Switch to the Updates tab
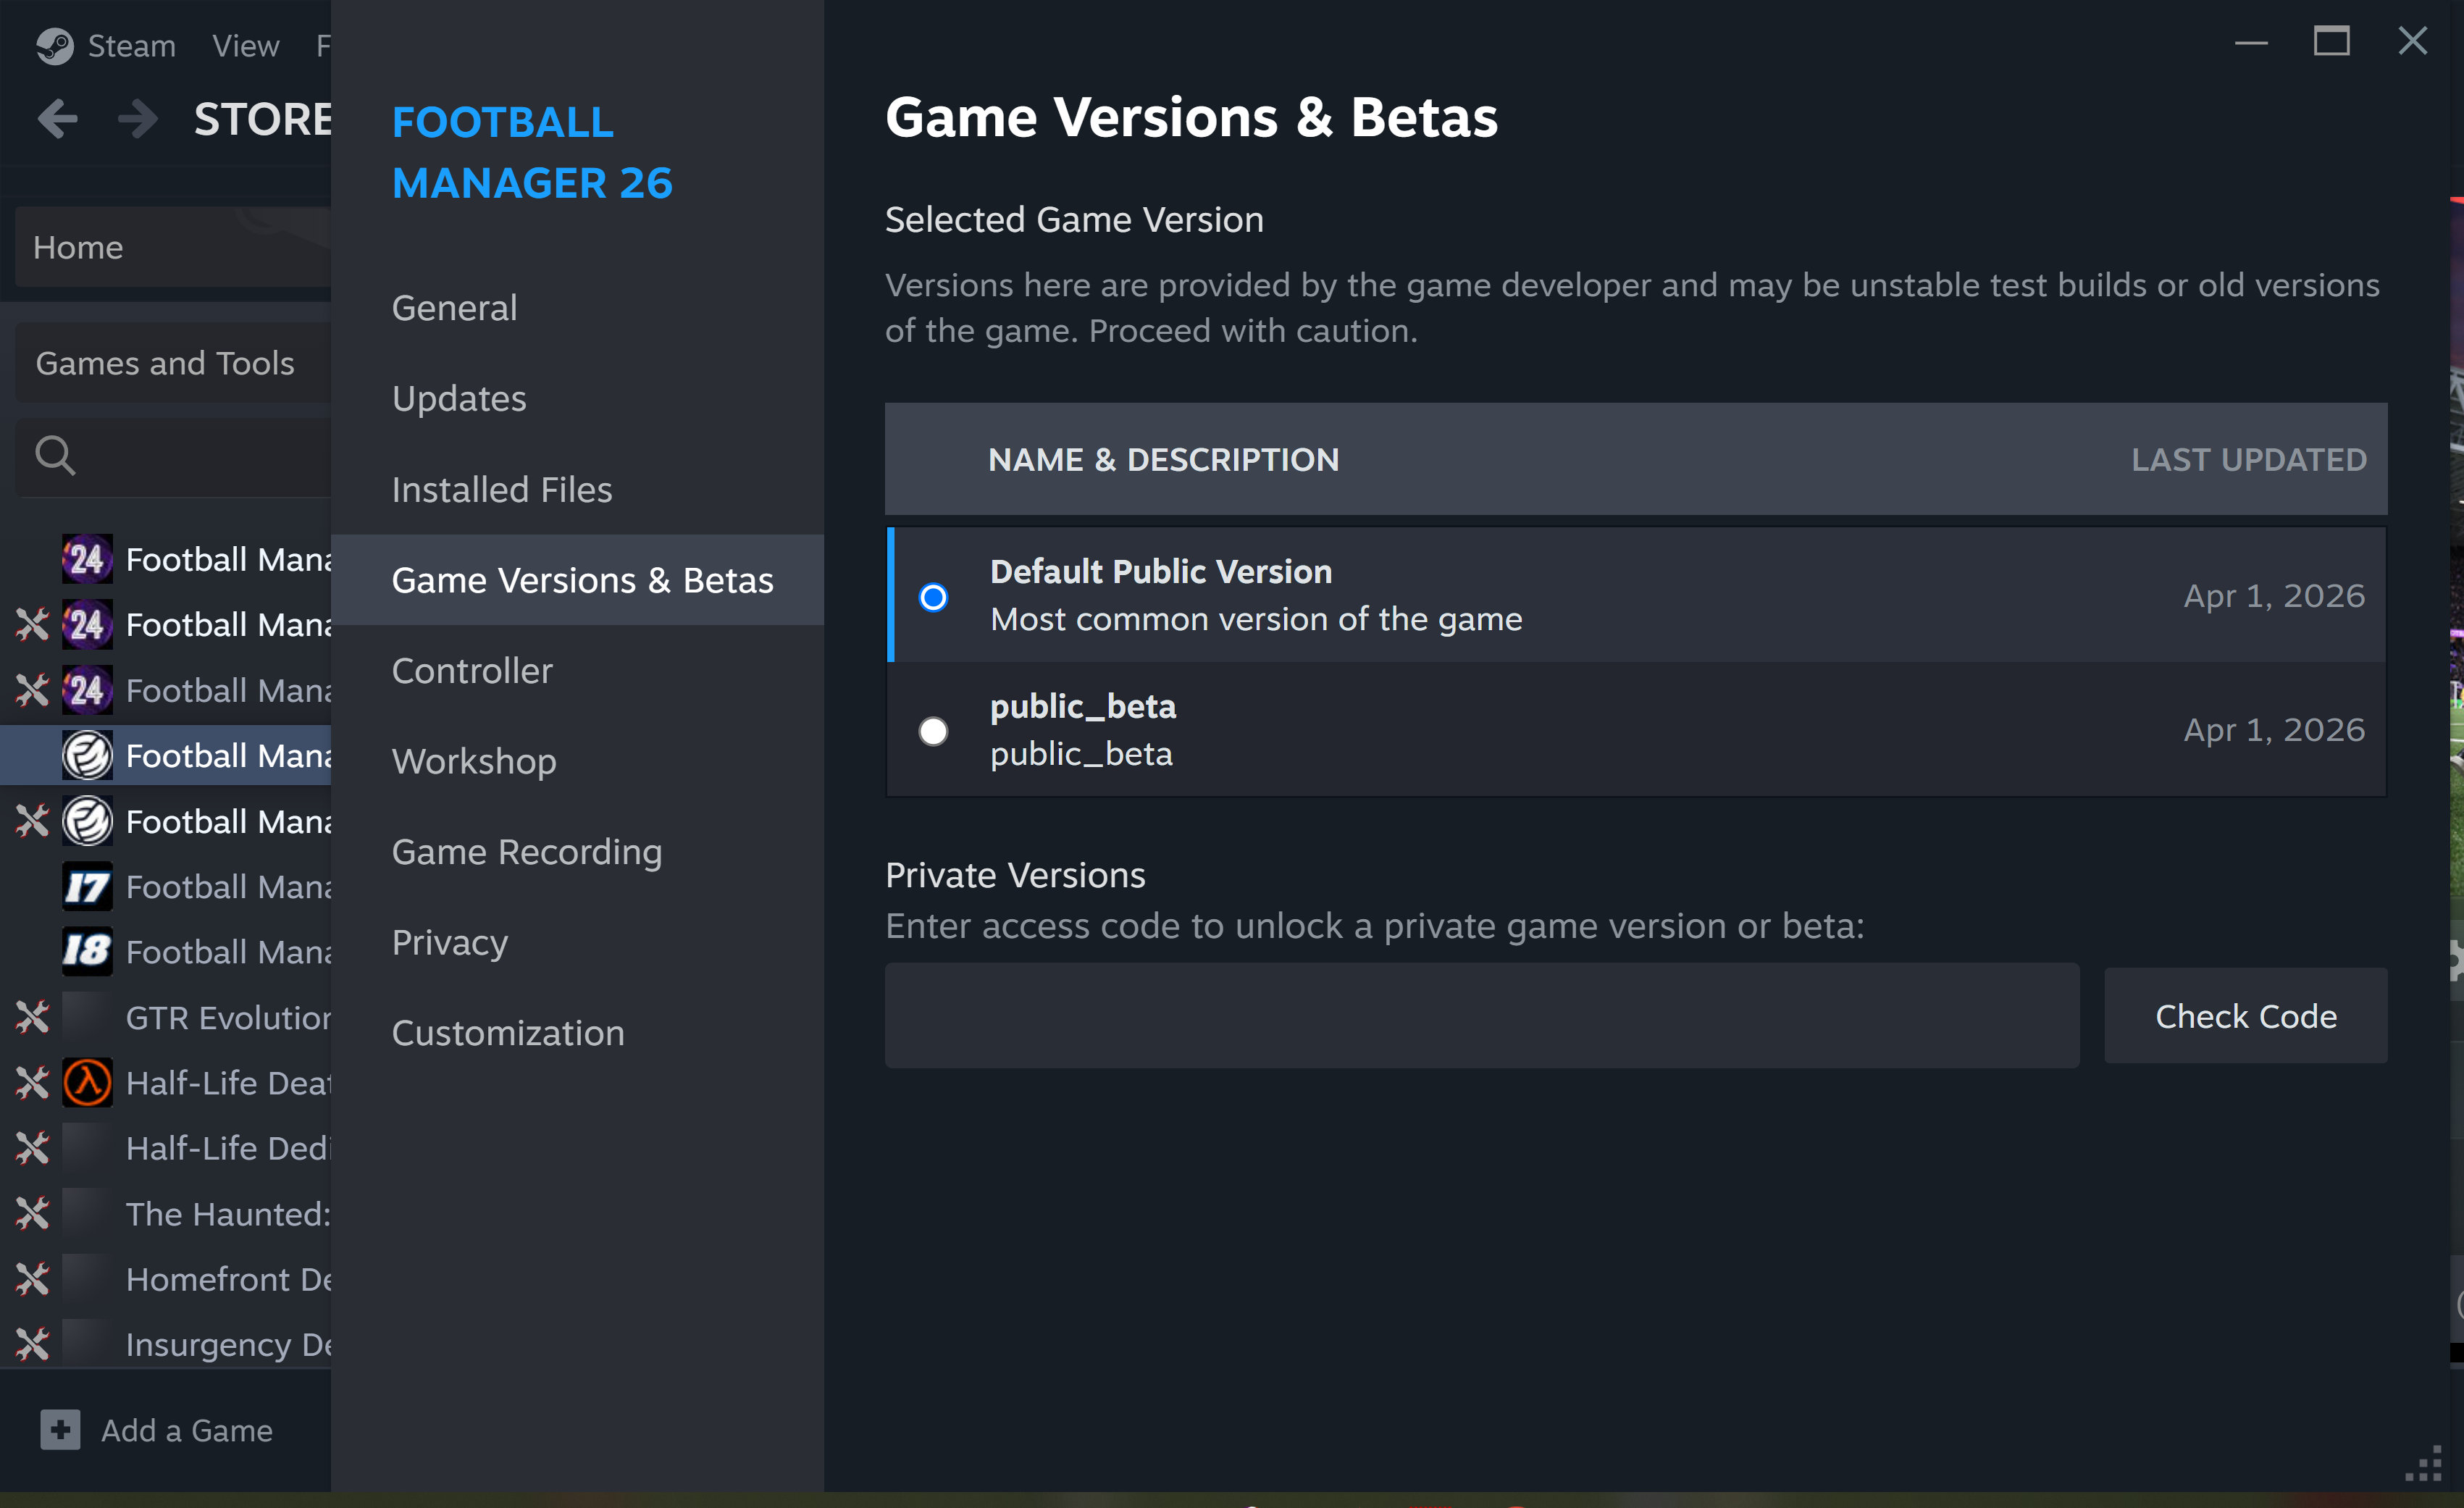The image size is (2464, 1508). pos(577,399)
